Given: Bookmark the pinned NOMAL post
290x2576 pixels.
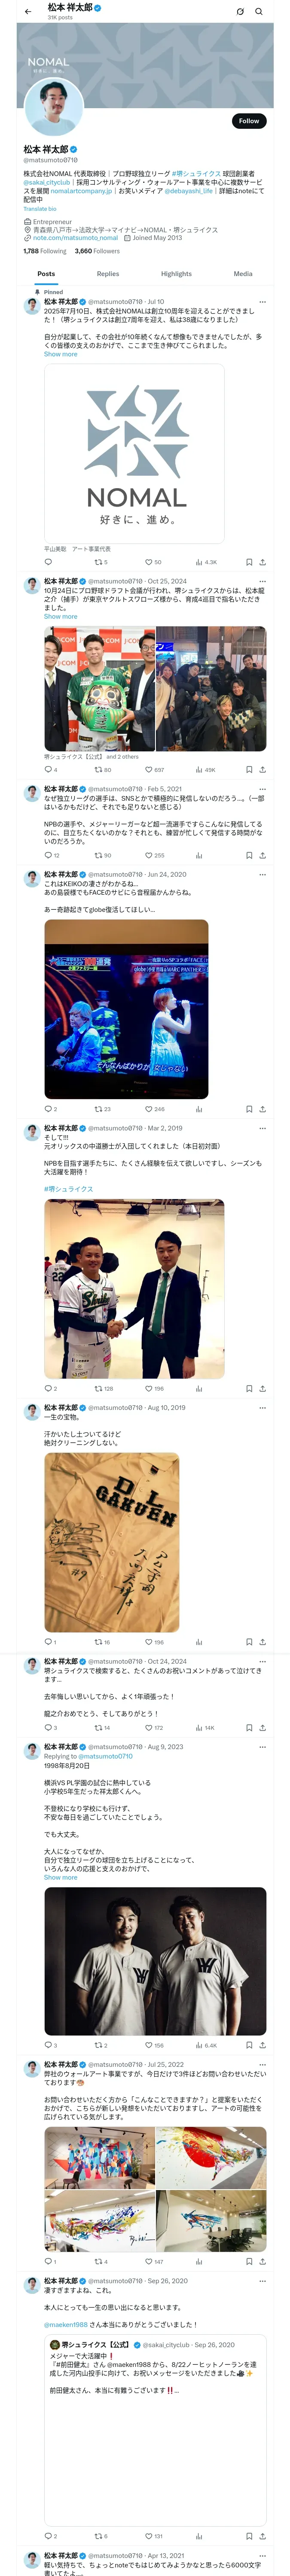Looking at the screenshot, I should click(x=249, y=562).
